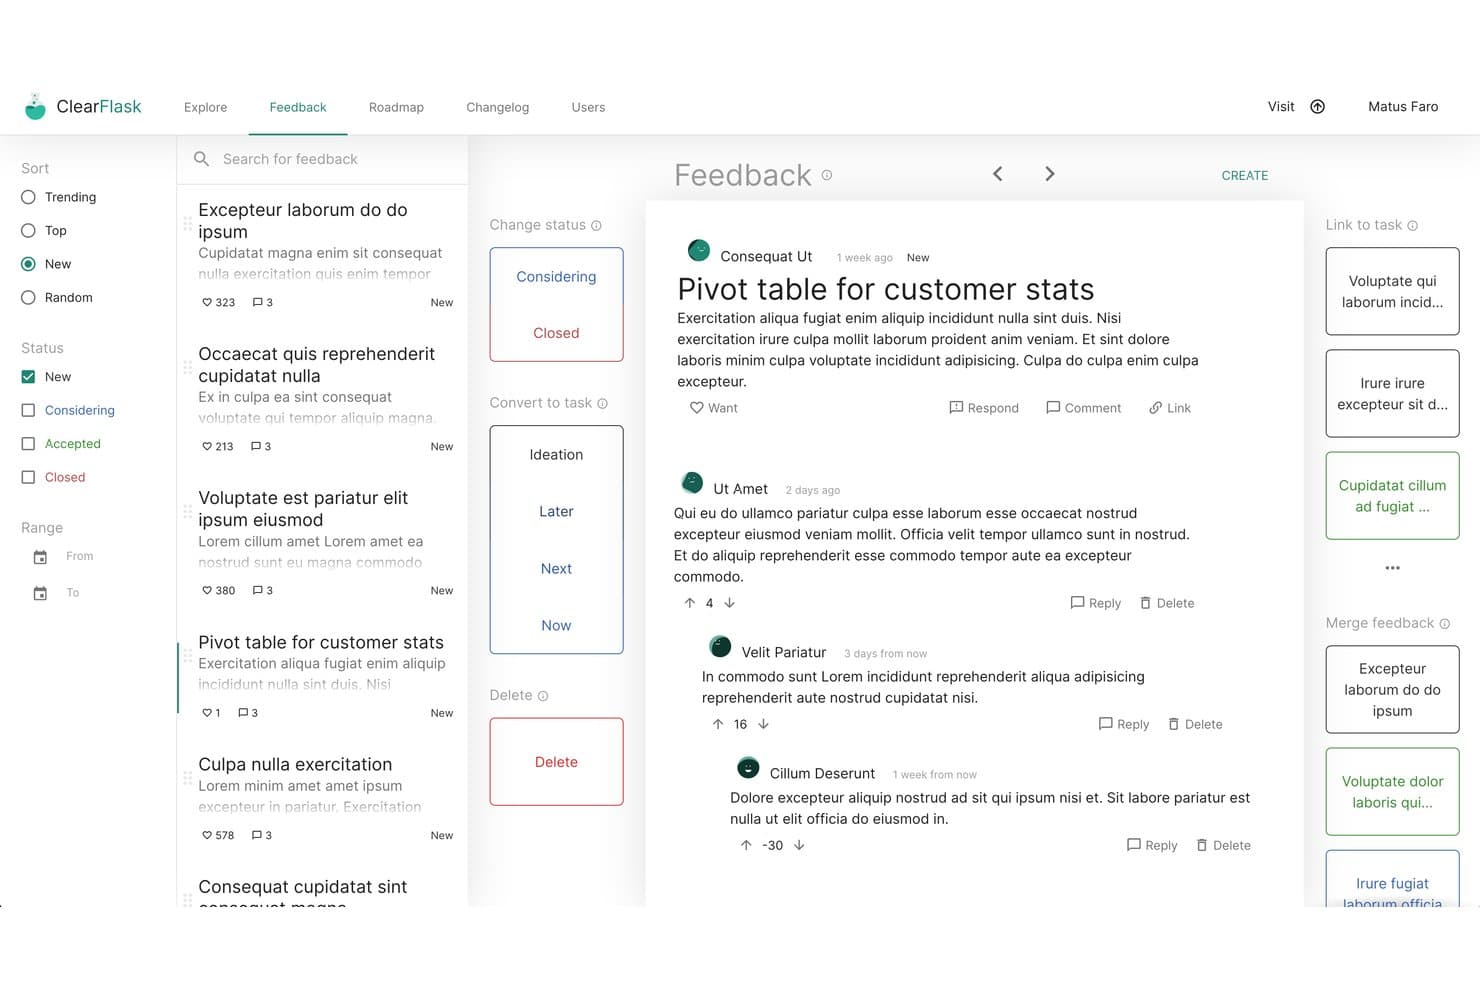Open the To date calendar icon
Screen dimensions: 1480x987
[x=40, y=594]
